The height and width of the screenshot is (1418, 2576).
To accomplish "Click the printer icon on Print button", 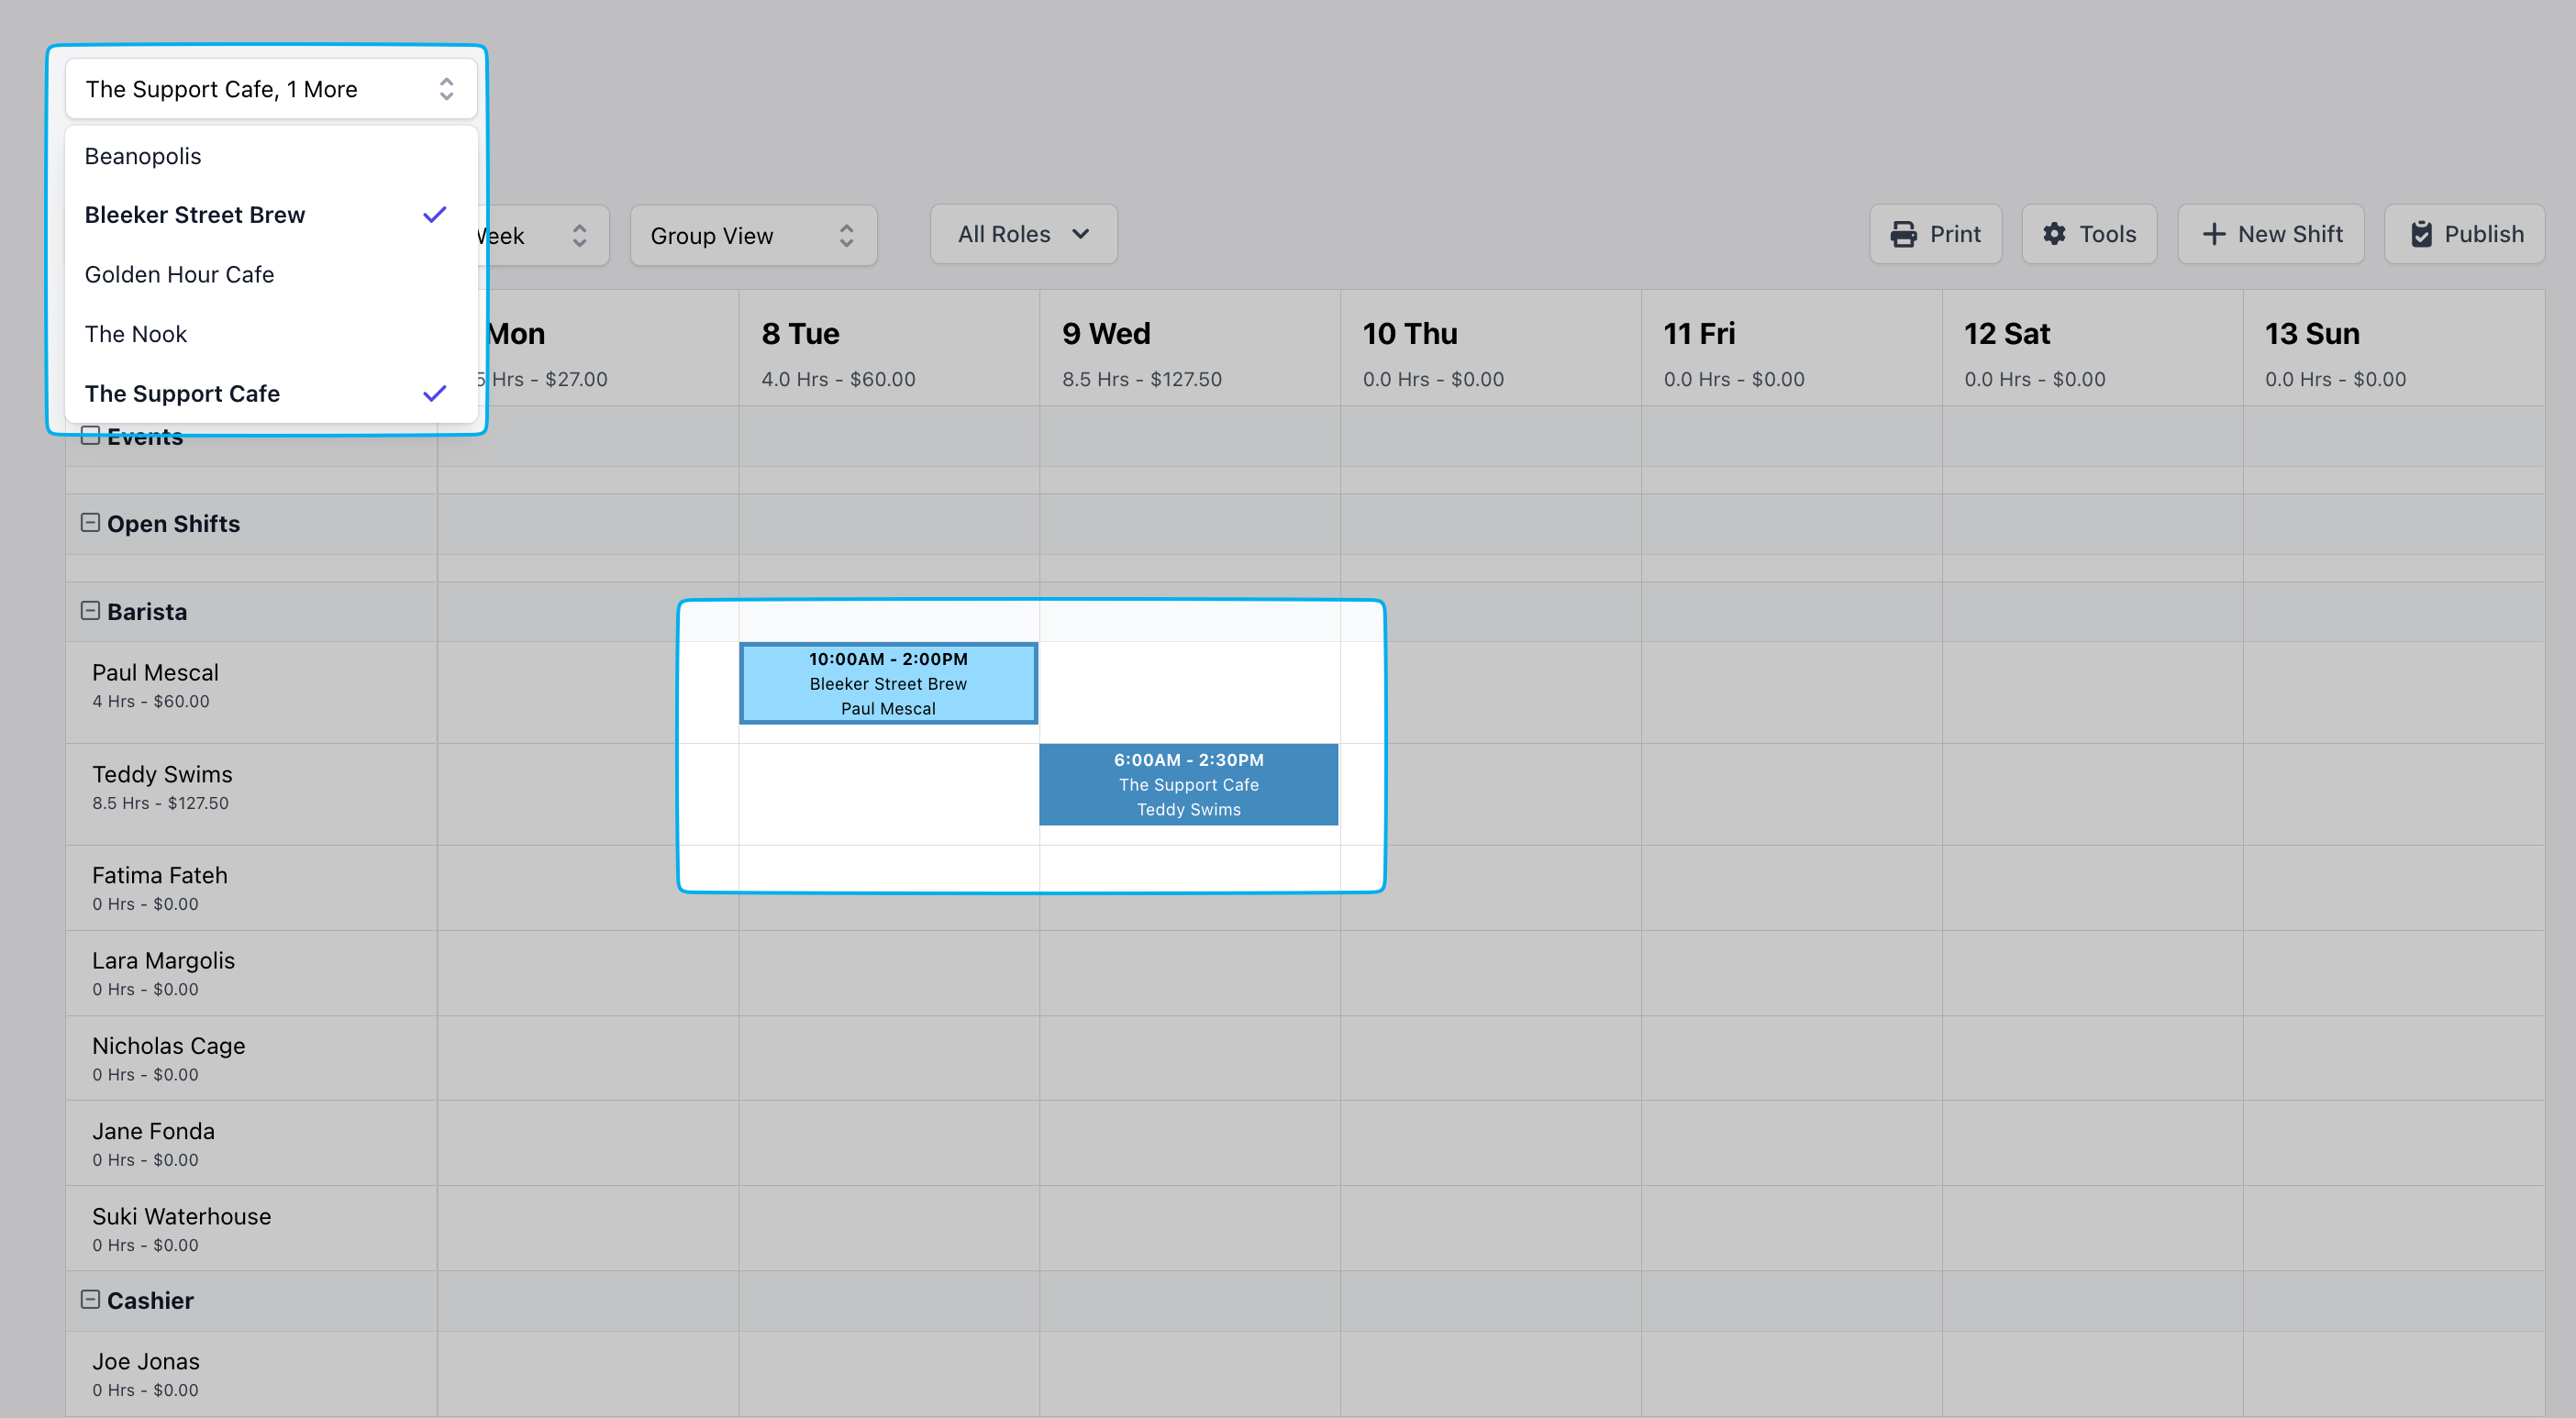I will pos(1903,234).
